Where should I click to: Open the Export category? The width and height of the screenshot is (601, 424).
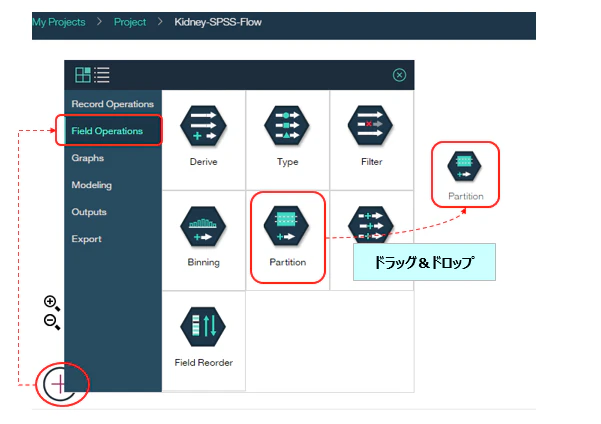113,239
